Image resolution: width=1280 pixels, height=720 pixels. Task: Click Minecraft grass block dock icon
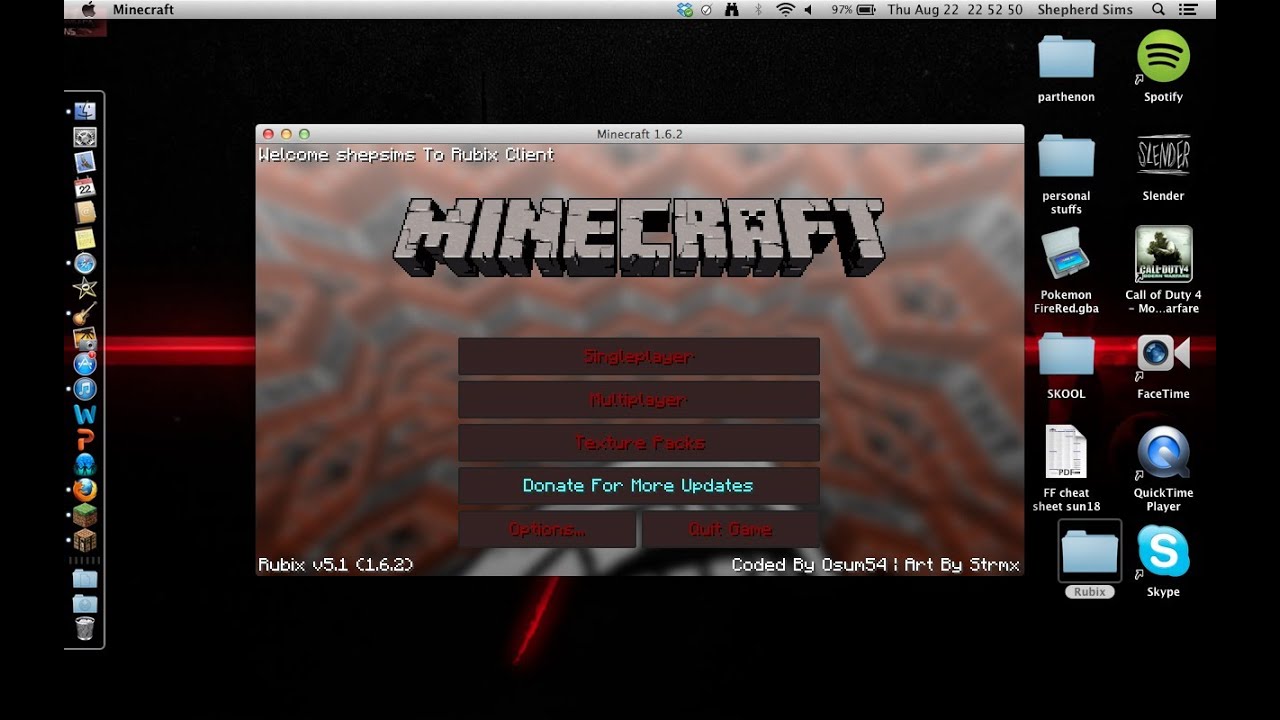[x=85, y=515]
